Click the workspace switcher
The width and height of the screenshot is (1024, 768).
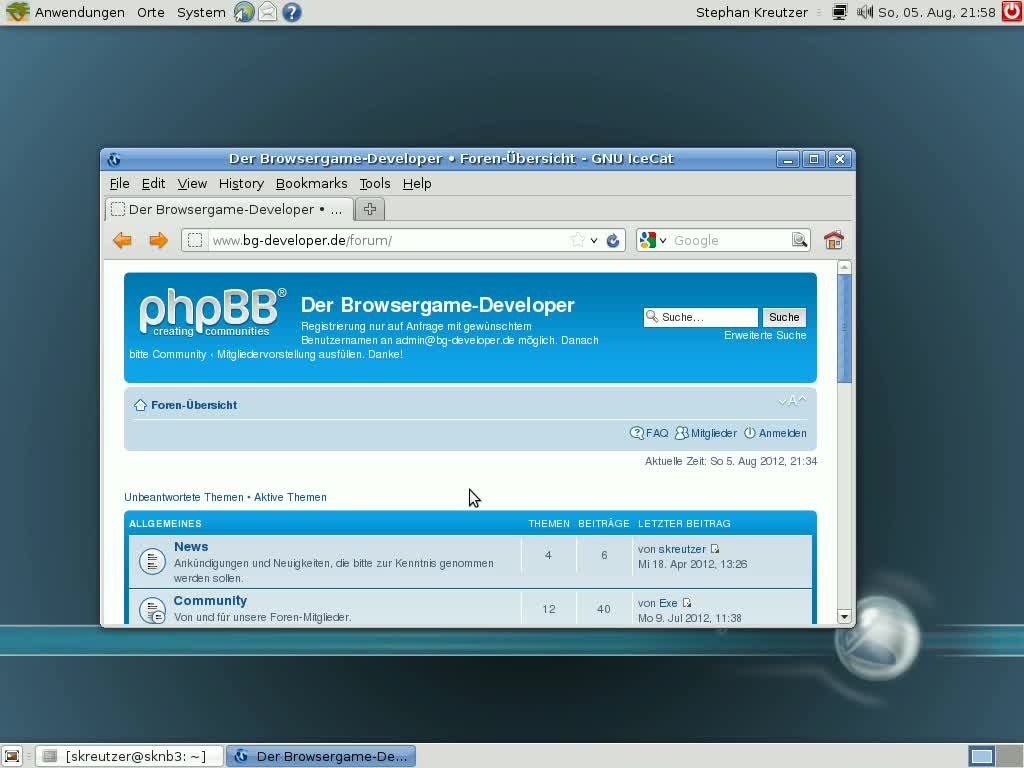click(994, 756)
